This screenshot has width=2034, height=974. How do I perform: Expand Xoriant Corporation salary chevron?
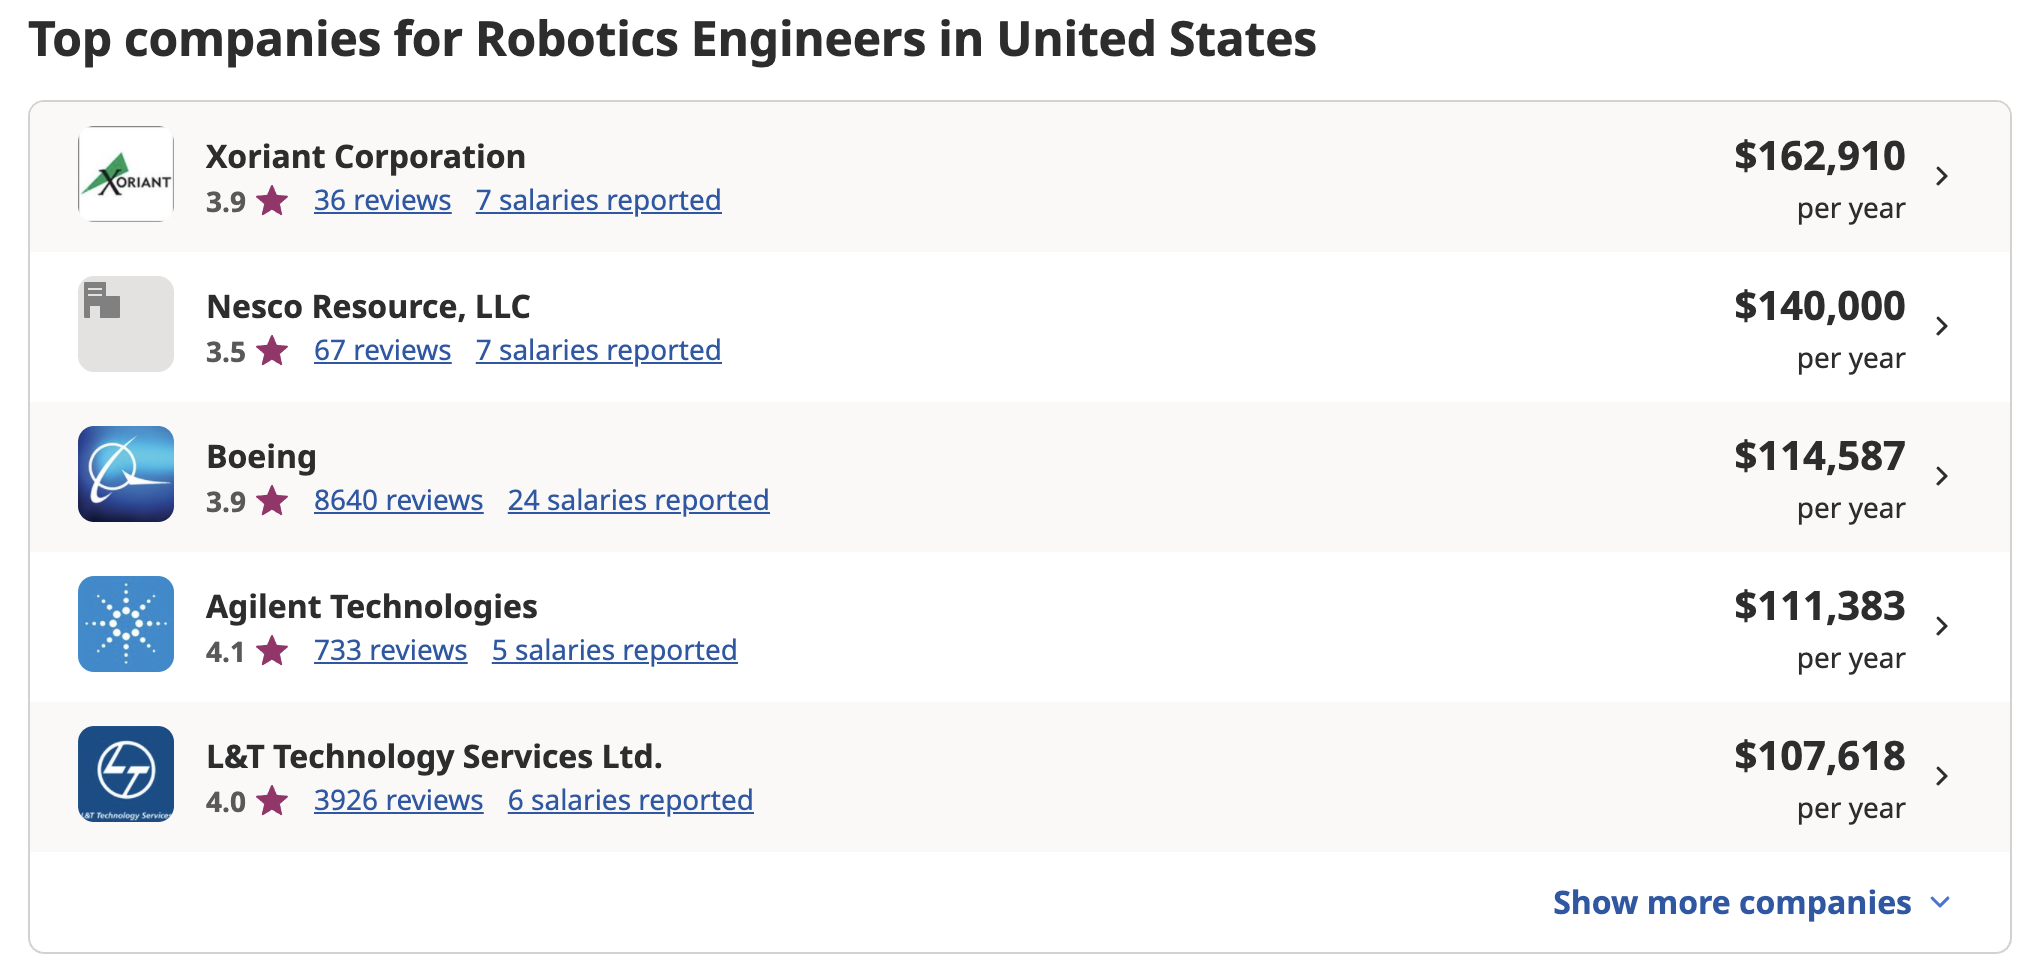[x=1942, y=176]
